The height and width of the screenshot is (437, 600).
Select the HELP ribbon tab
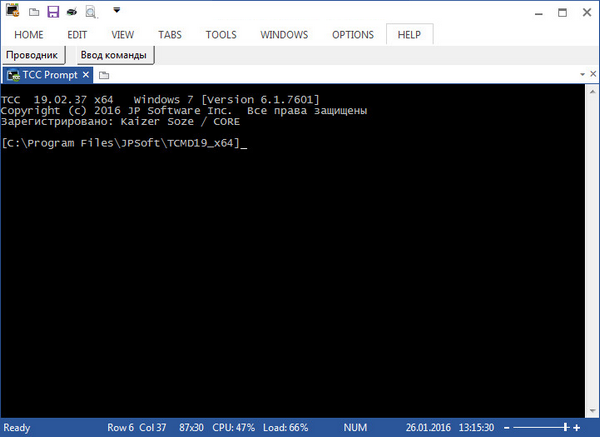click(x=409, y=34)
